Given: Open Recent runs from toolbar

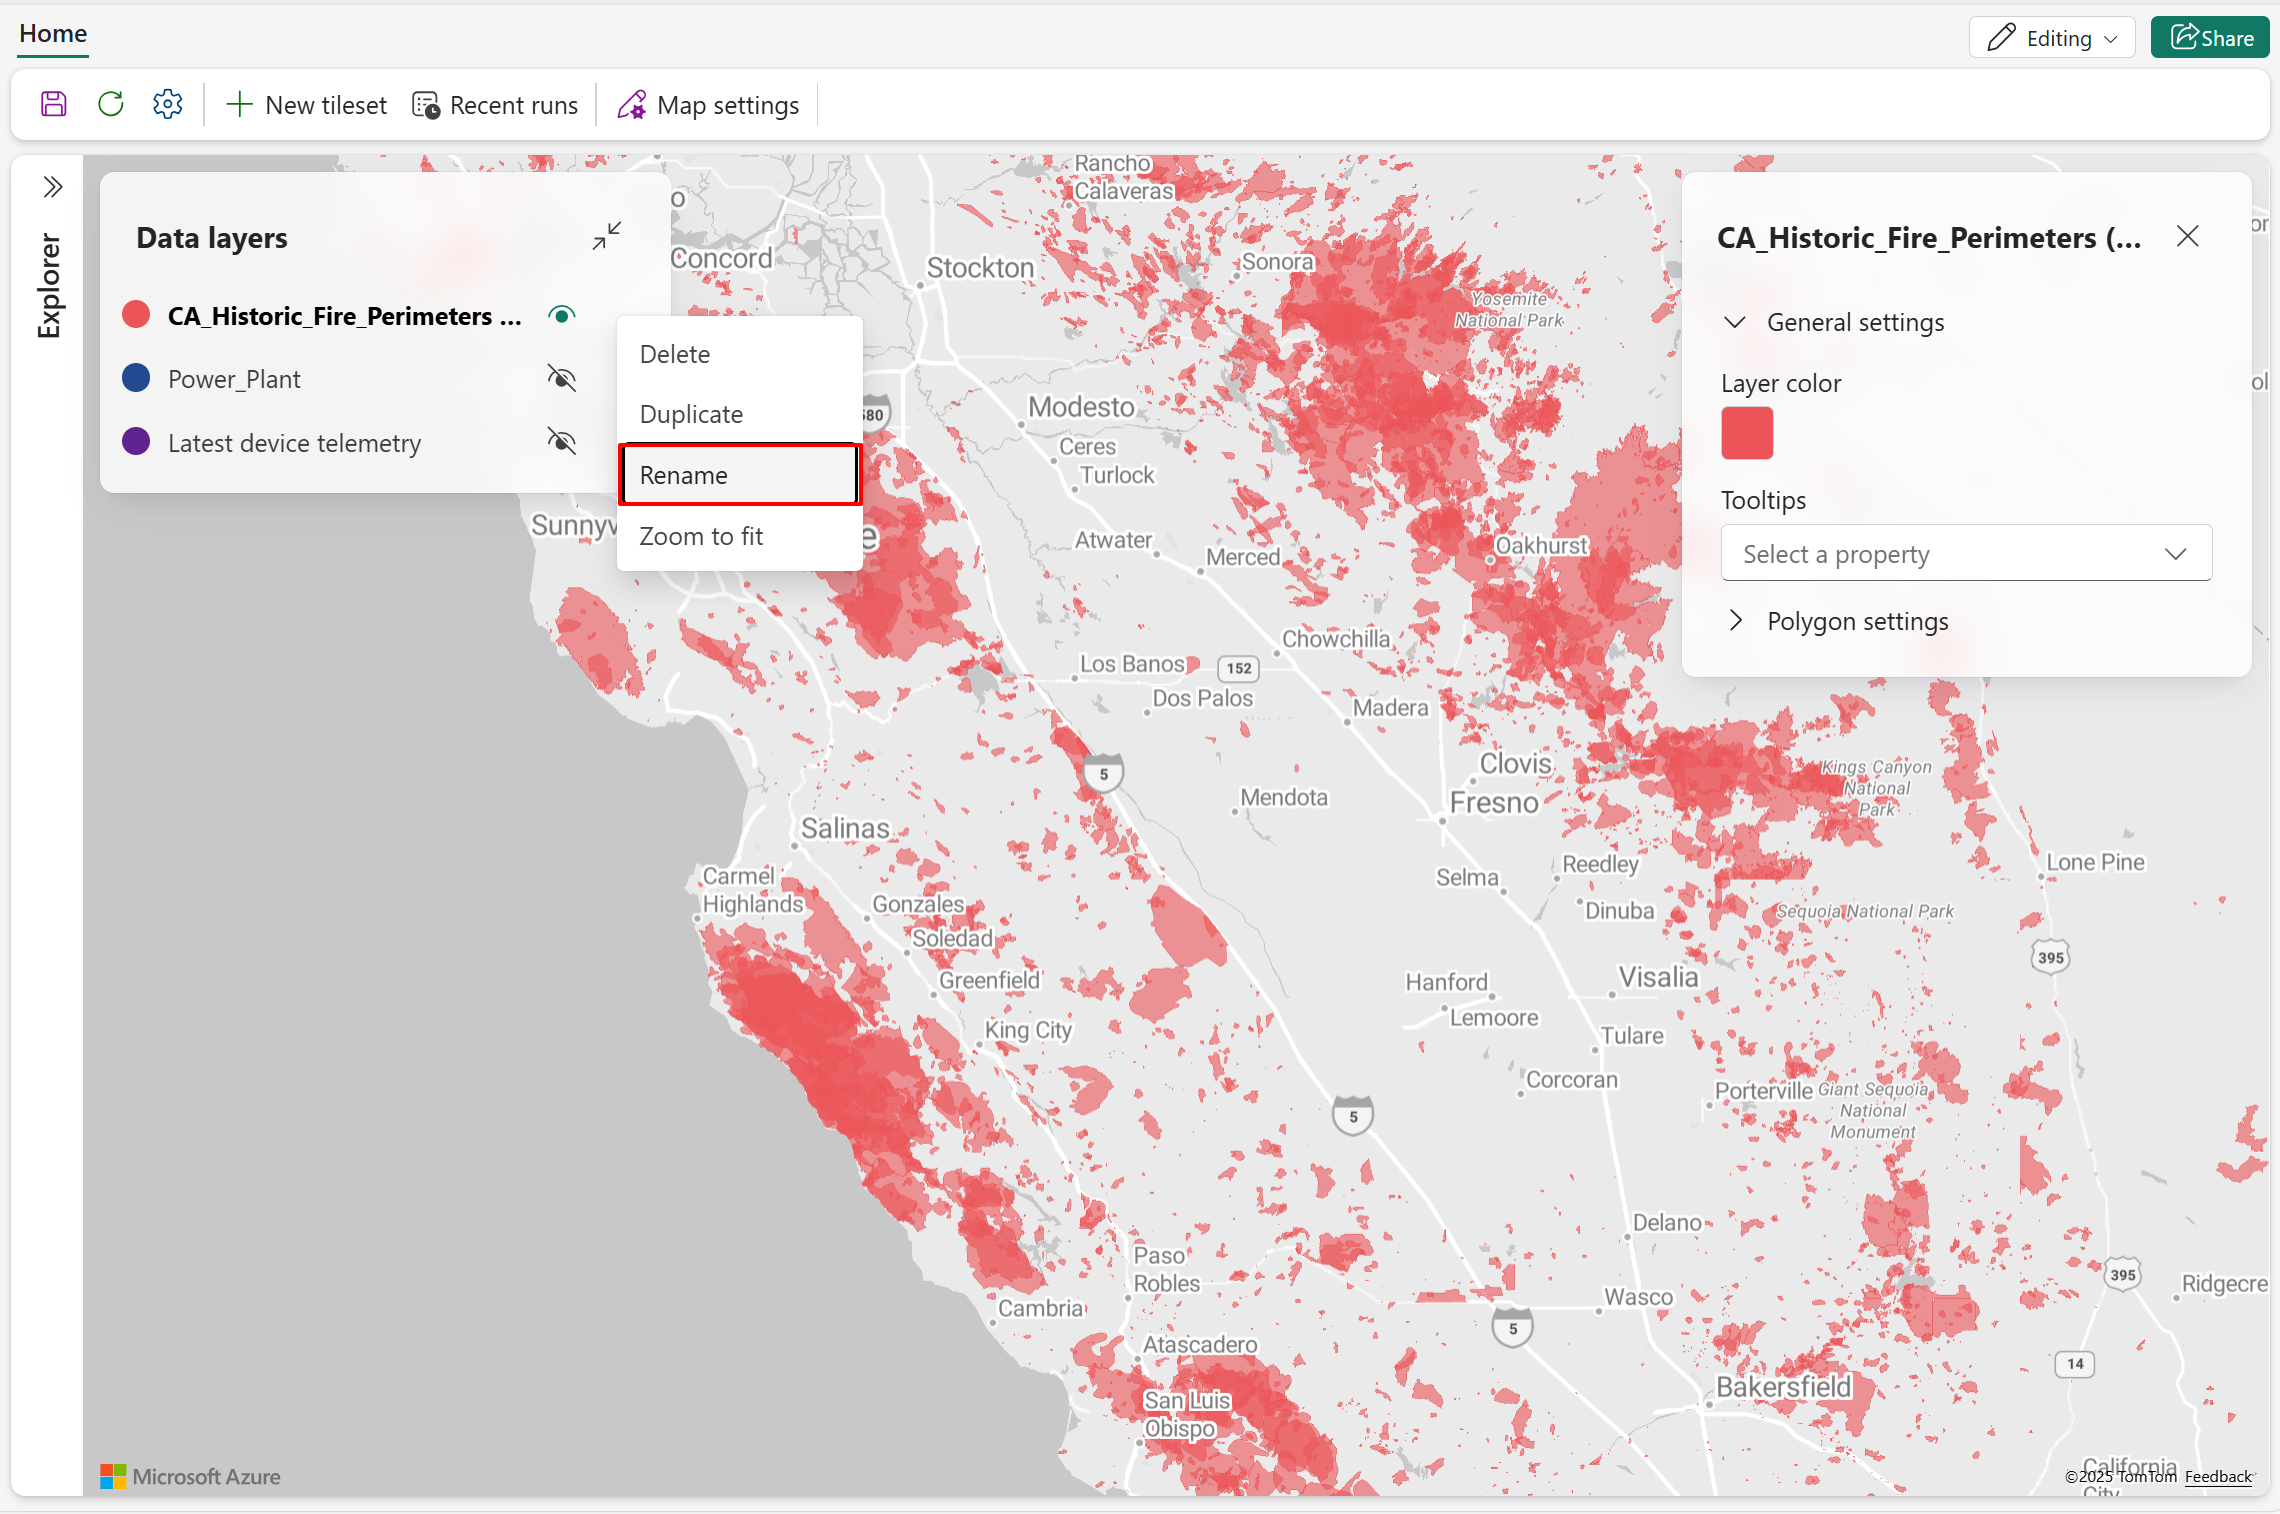Looking at the screenshot, I should pyautogui.click(x=495, y=105).
